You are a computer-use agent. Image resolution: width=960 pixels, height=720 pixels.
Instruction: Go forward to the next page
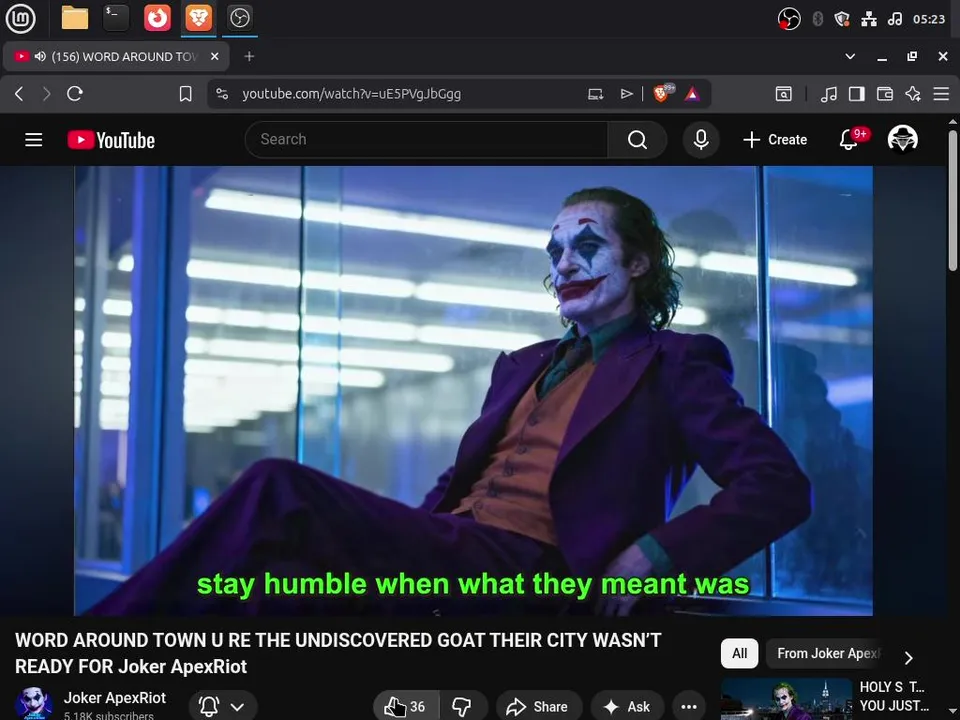tap(47, 94)
